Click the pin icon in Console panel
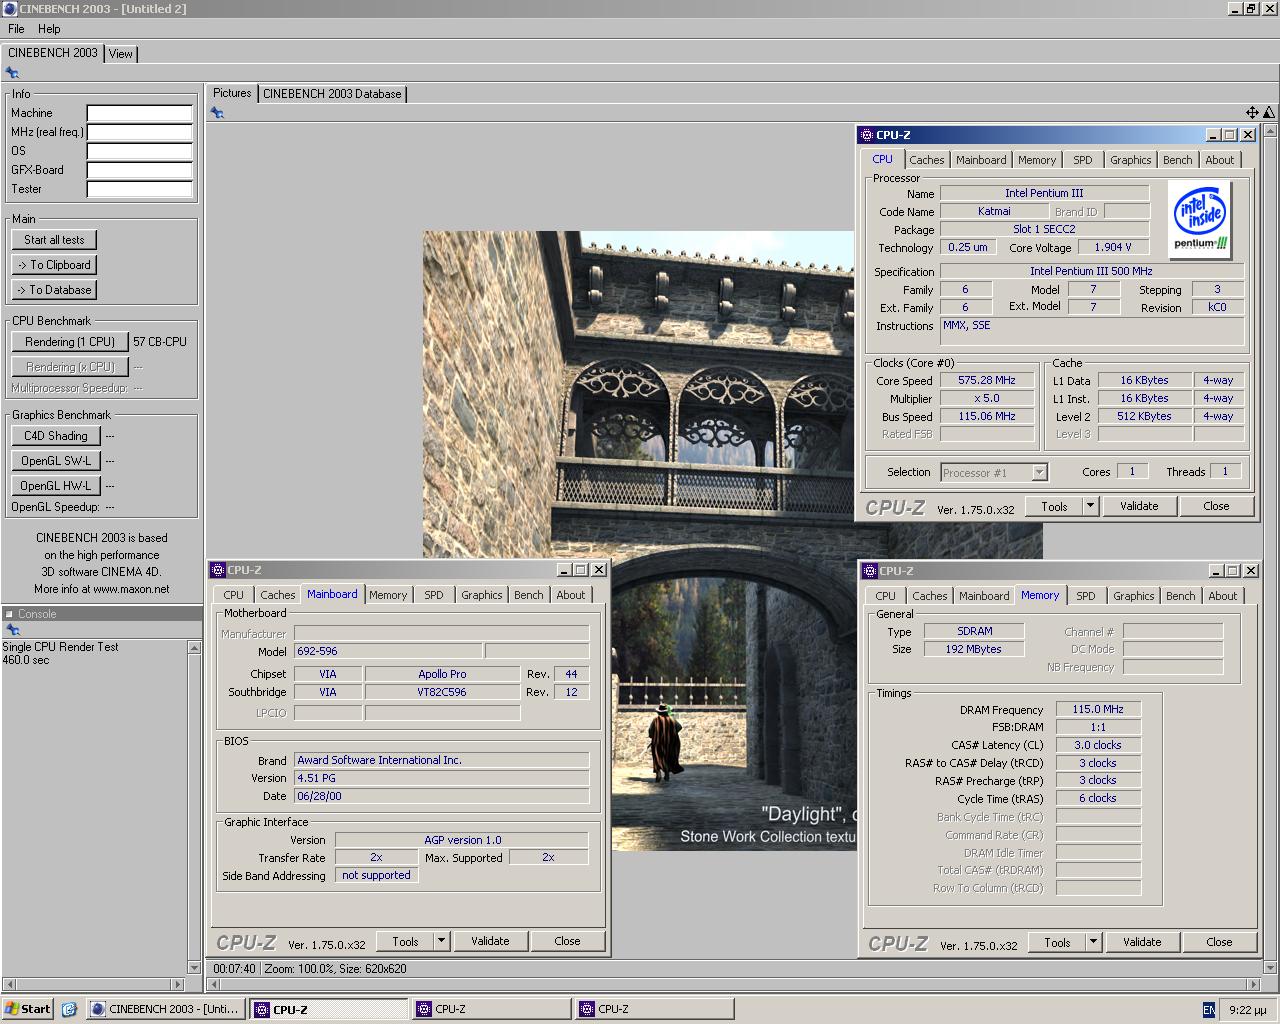Image resolution: width=1280 pixels, height=1024 pixels. tap(12, 630)
